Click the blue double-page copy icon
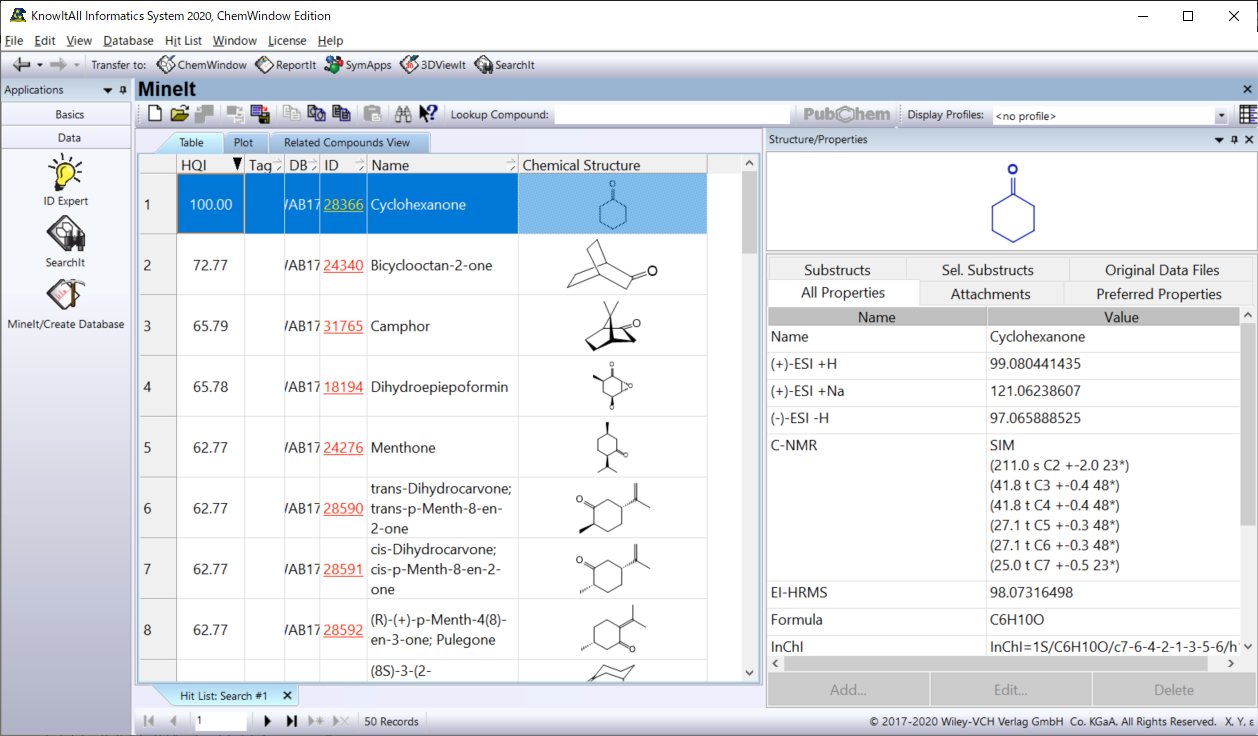1258x736 pixels. click(x=341, y=114)
